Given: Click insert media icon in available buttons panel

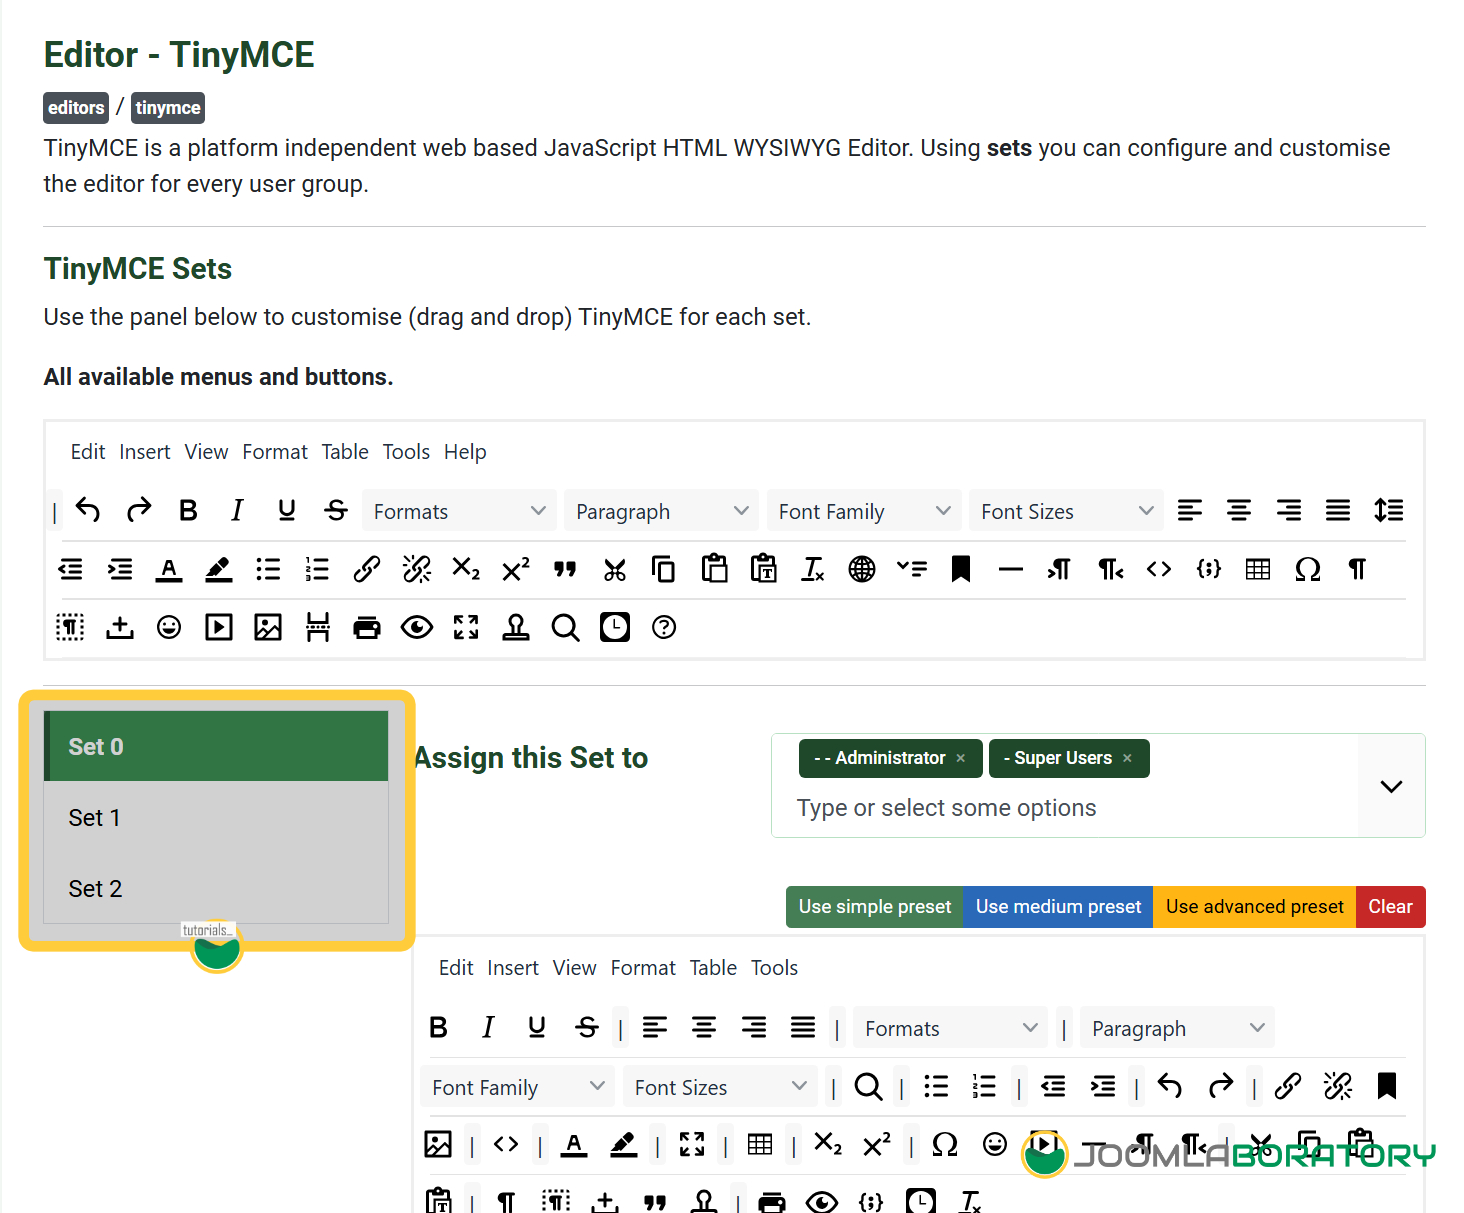Looking at the screenshot, I should (219, 627).
